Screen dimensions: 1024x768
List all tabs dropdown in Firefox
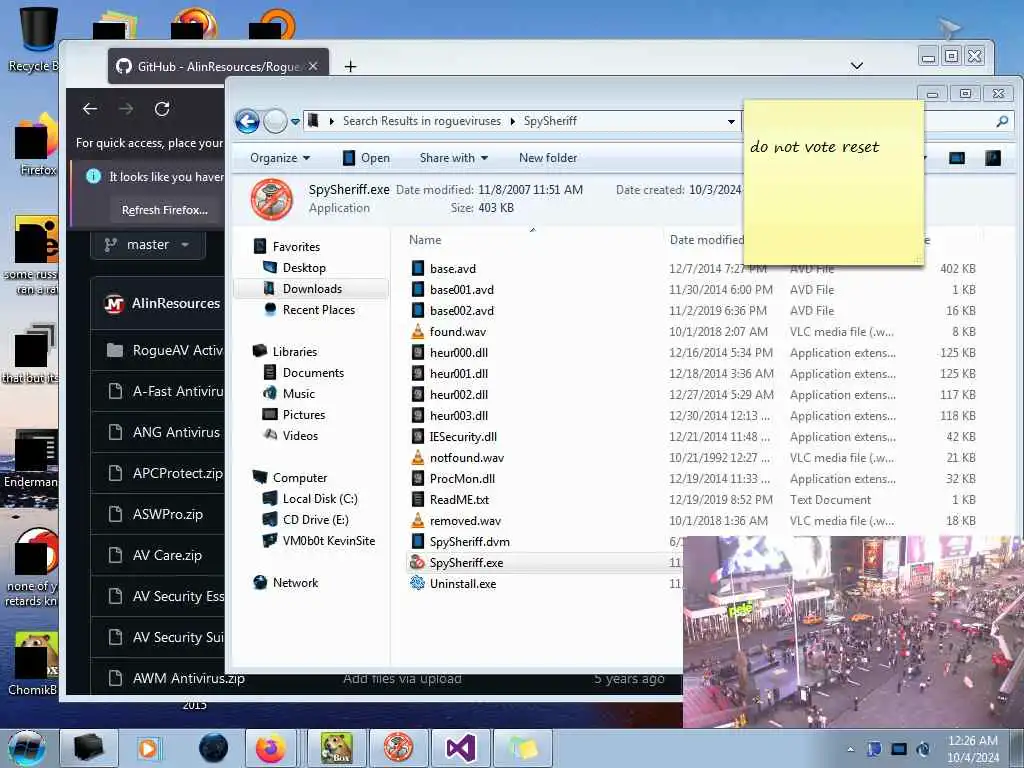click(x=857, y=65)
